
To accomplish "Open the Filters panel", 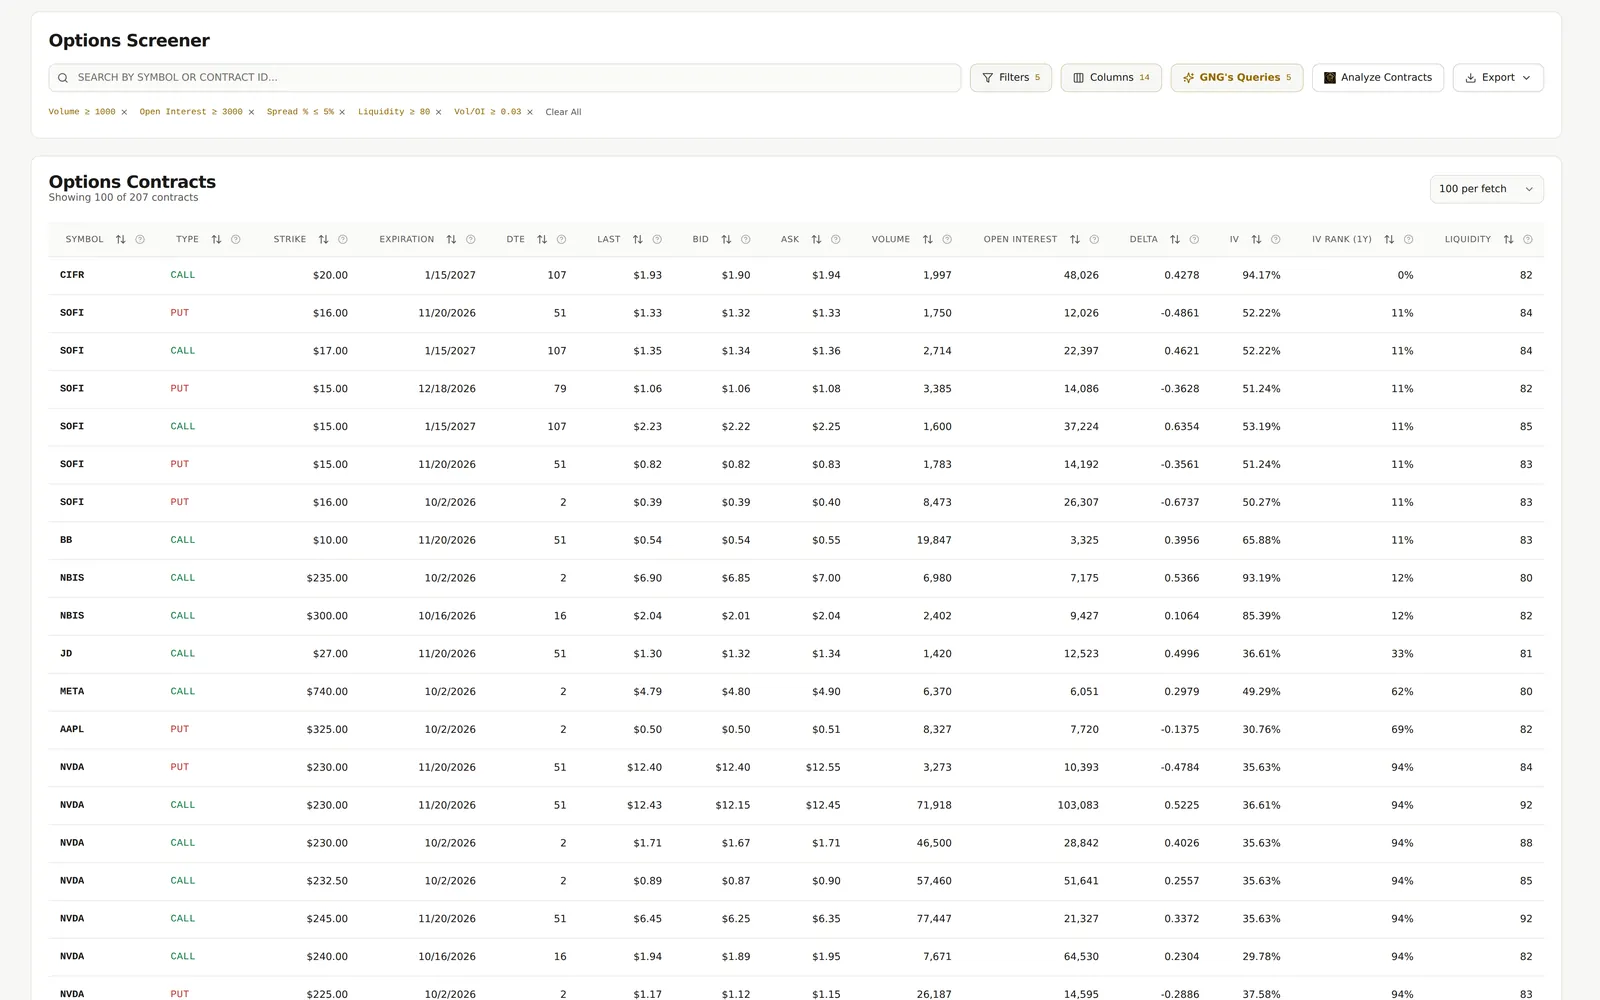I will (x=1011, y=78).
